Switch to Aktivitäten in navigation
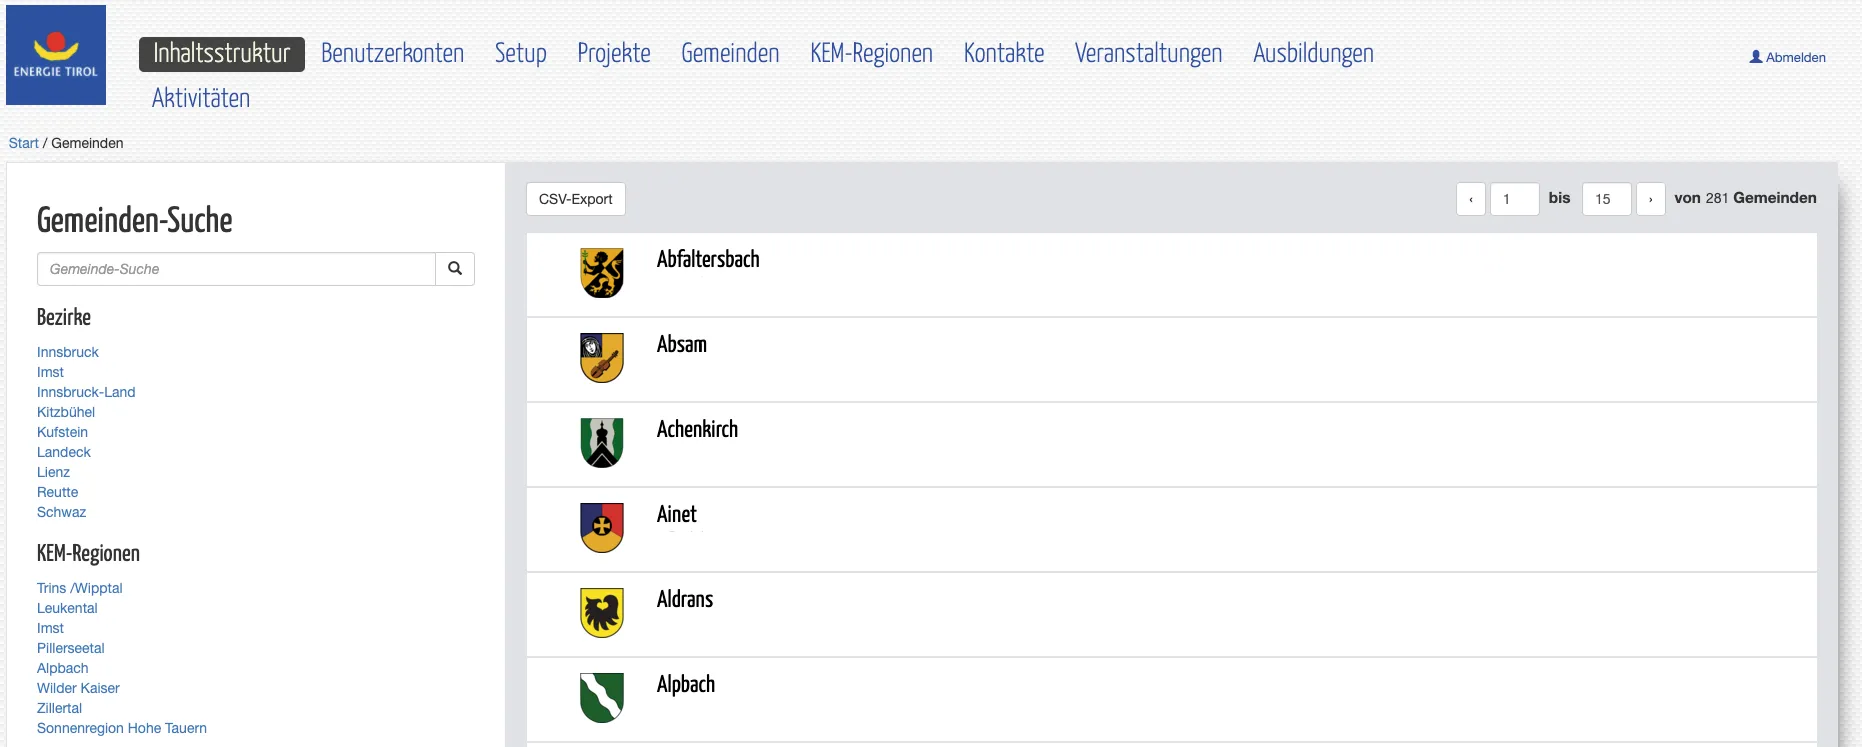Viewport: 1862px width, 747px height. coord(201,98)
